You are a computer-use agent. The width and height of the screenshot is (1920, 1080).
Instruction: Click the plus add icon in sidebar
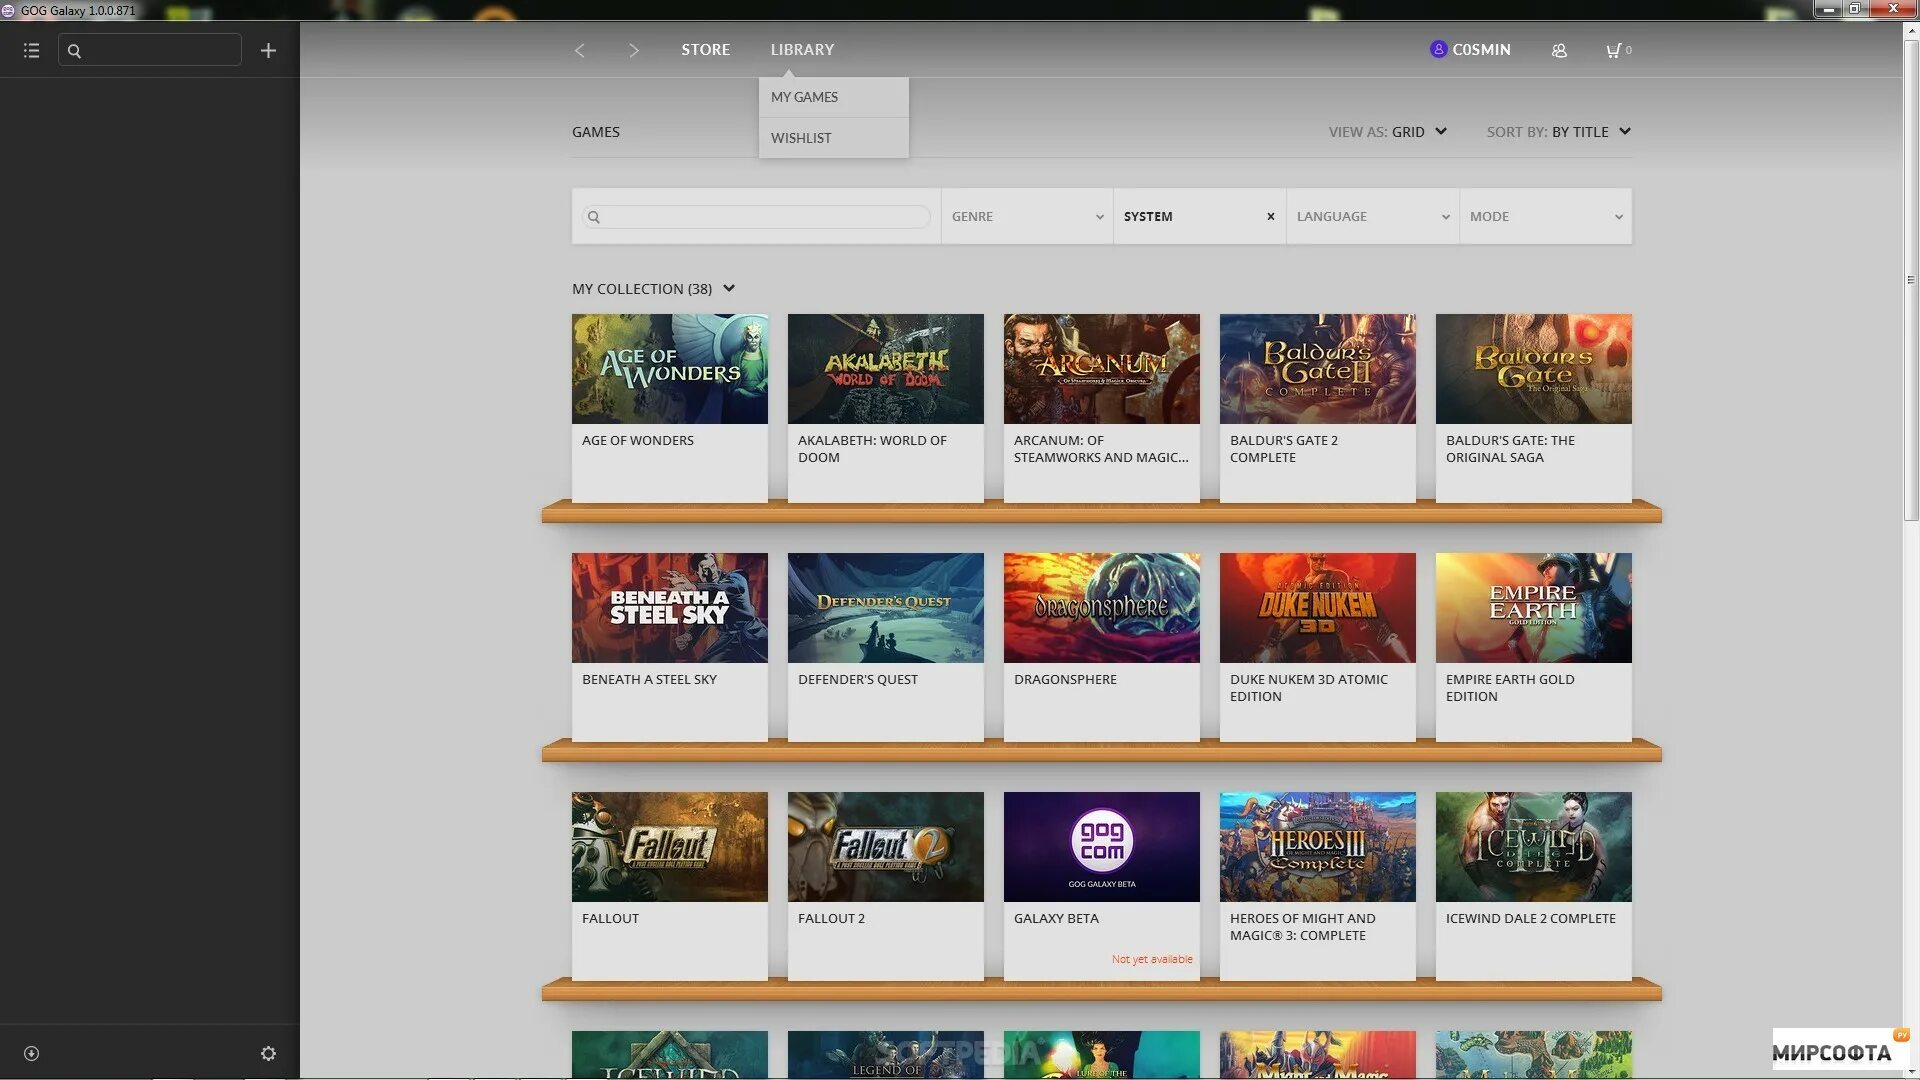(268, 50)
